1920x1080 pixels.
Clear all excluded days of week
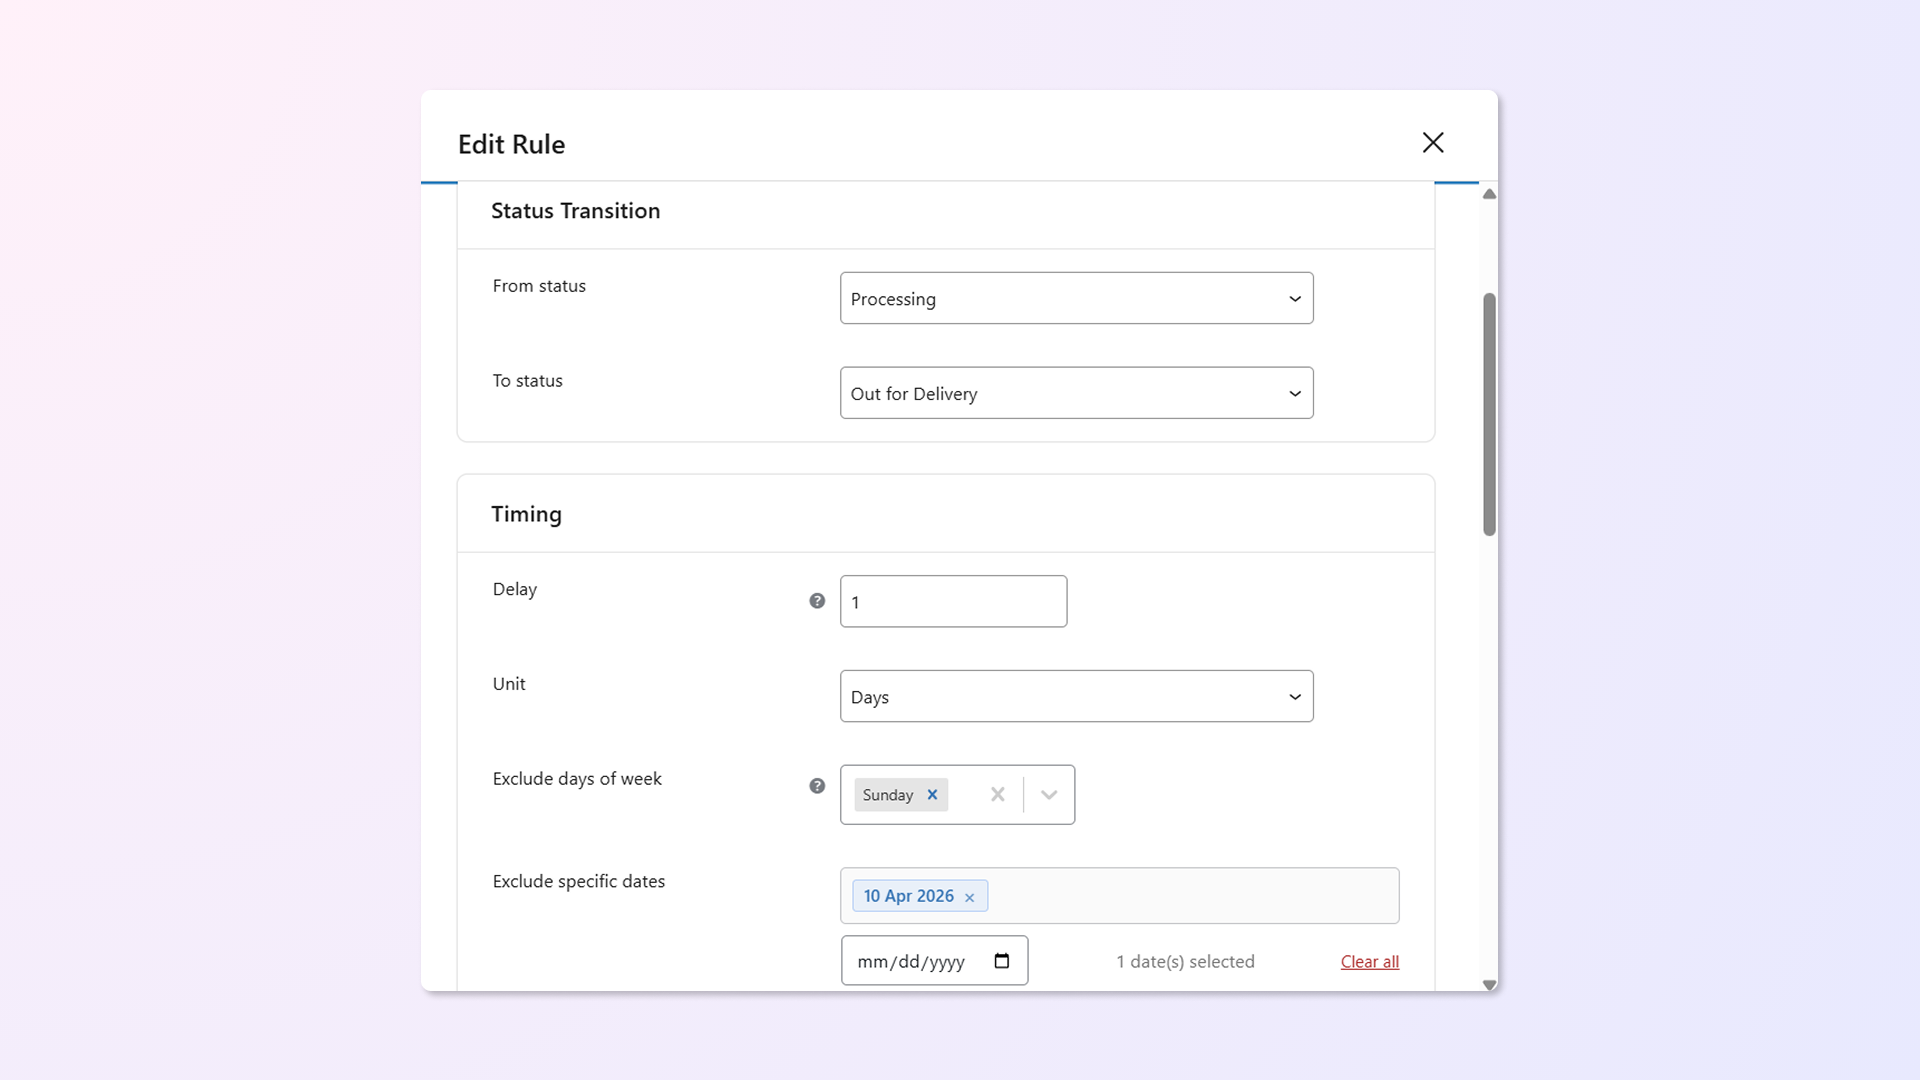point(997,795)
